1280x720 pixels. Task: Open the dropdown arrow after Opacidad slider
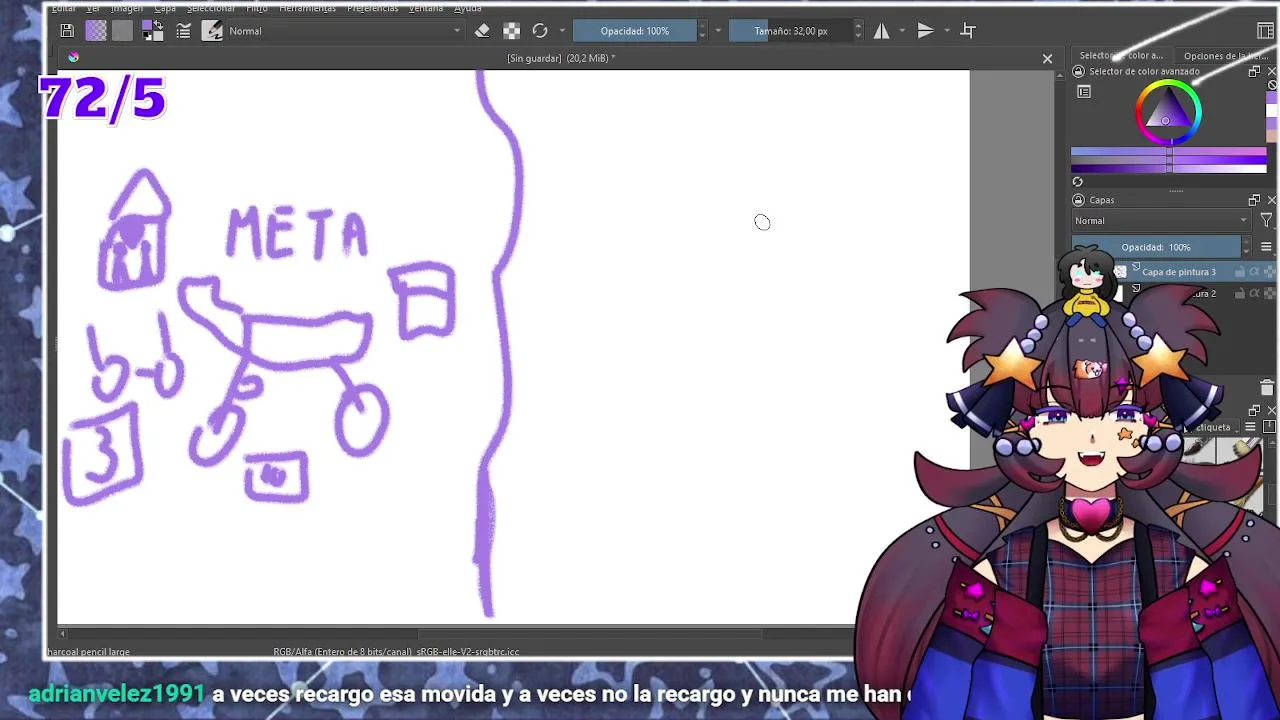coord(718,31)
